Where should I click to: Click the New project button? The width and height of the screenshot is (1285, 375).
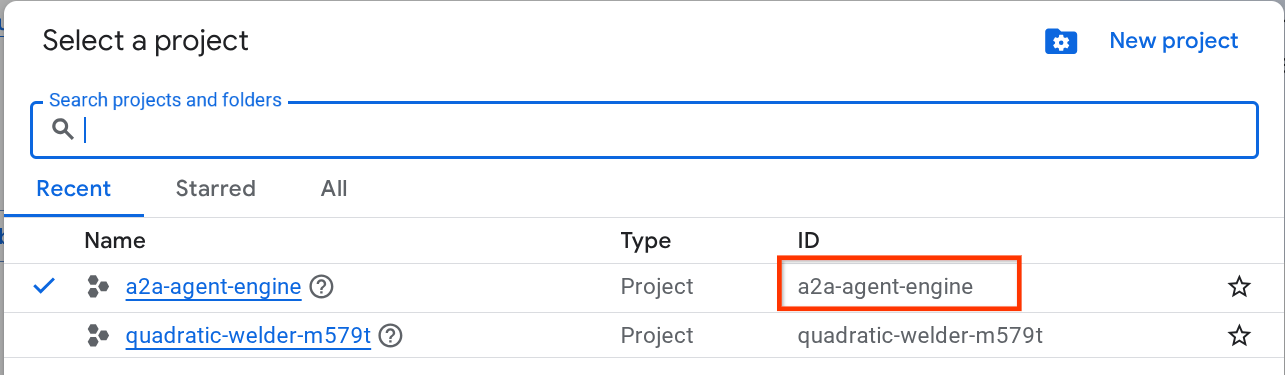[x=1173, y=41]
